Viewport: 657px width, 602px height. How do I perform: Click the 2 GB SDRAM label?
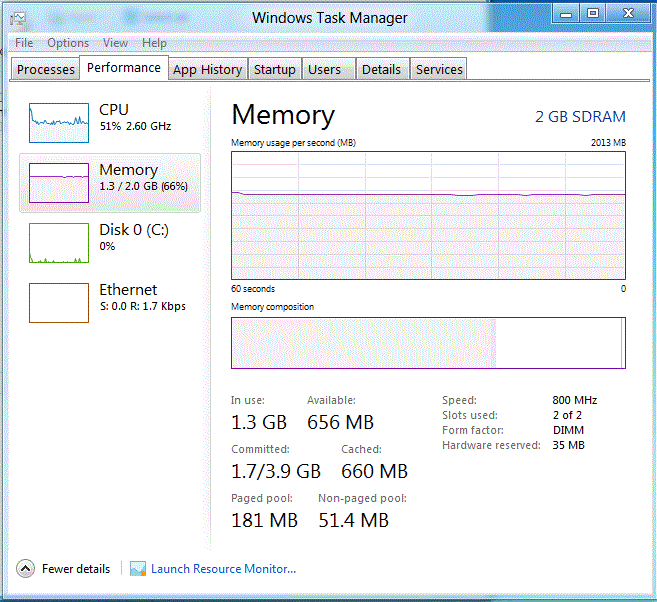click(580, 116)
